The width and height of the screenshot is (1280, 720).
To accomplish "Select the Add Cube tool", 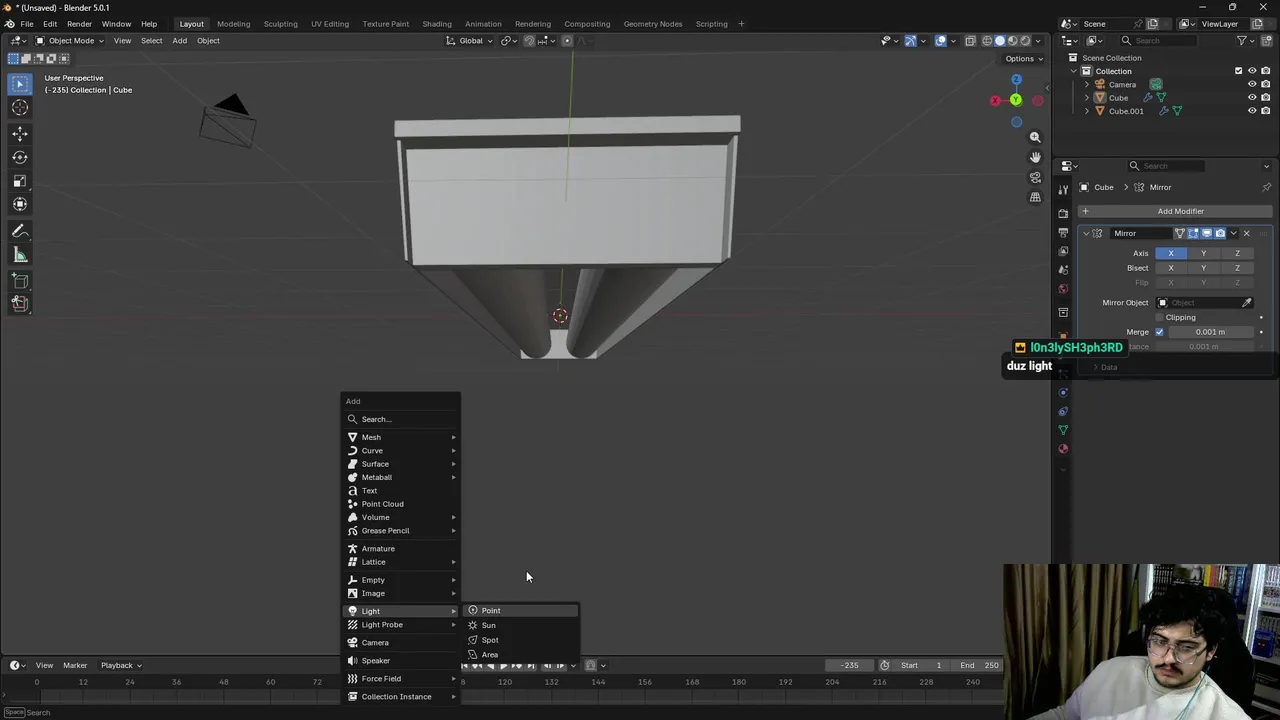I will [x=20, y=281].
